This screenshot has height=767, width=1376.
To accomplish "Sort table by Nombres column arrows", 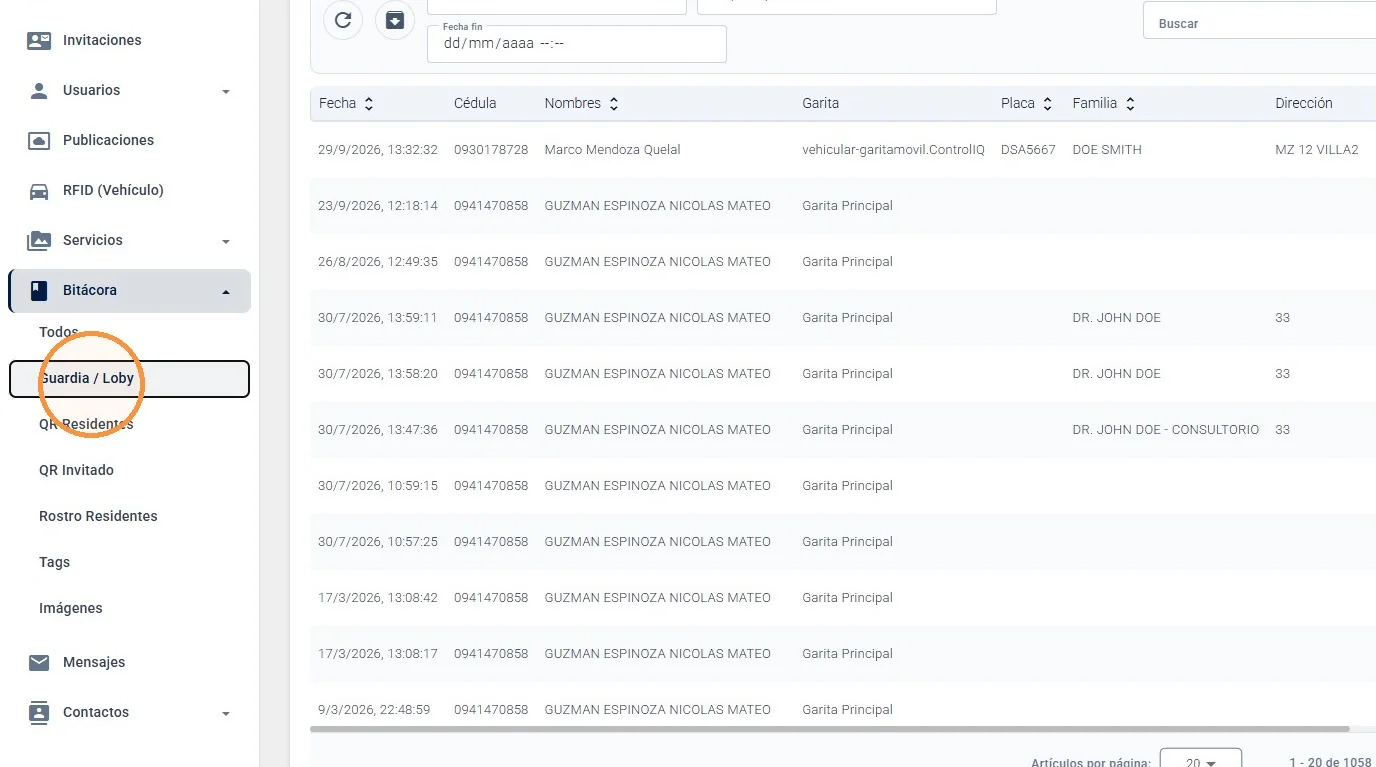I will point(614,103).
